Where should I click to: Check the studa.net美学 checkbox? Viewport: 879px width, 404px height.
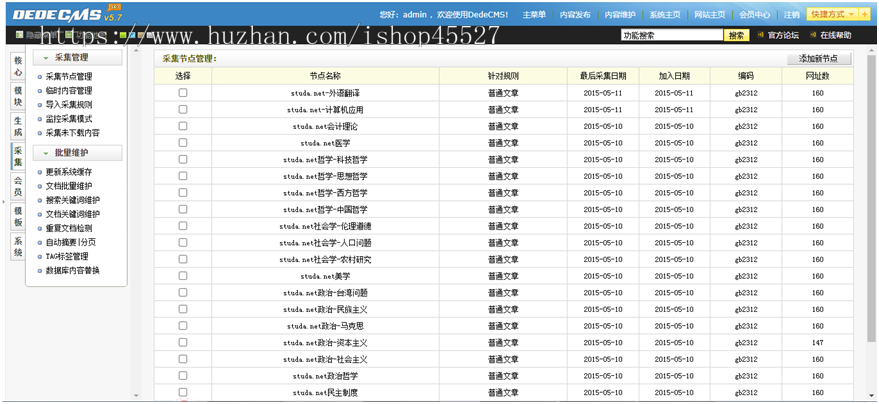point(183,276)
